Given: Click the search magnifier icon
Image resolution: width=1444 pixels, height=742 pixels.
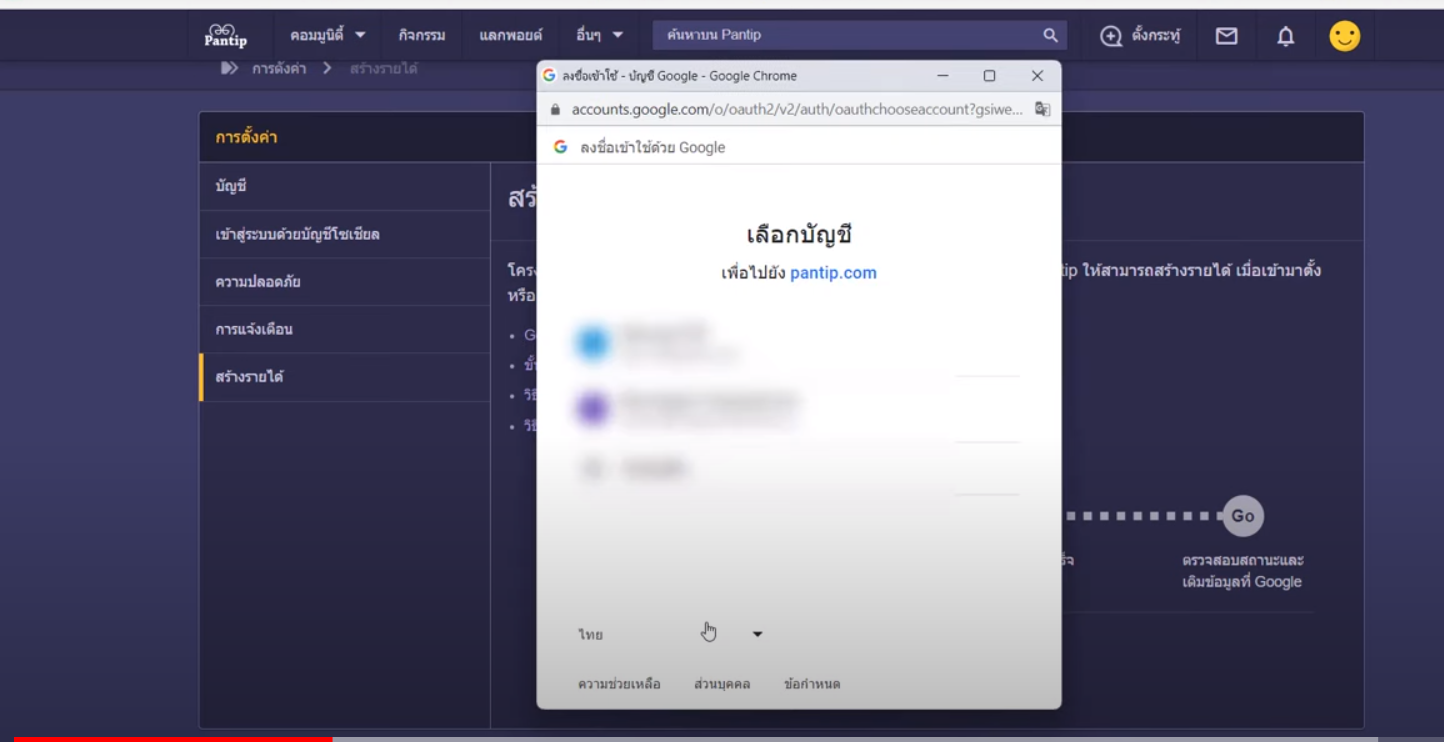Looking at the screenshot, I should tap(1050, 35).
